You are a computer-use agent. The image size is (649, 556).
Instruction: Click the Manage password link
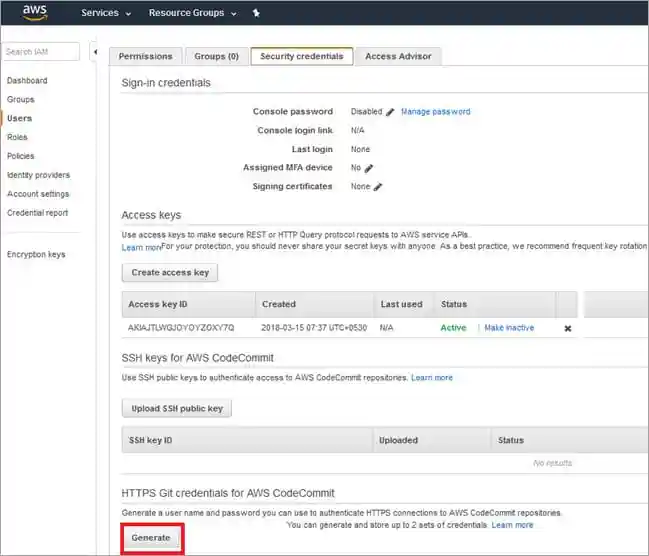tap(435, 112)
